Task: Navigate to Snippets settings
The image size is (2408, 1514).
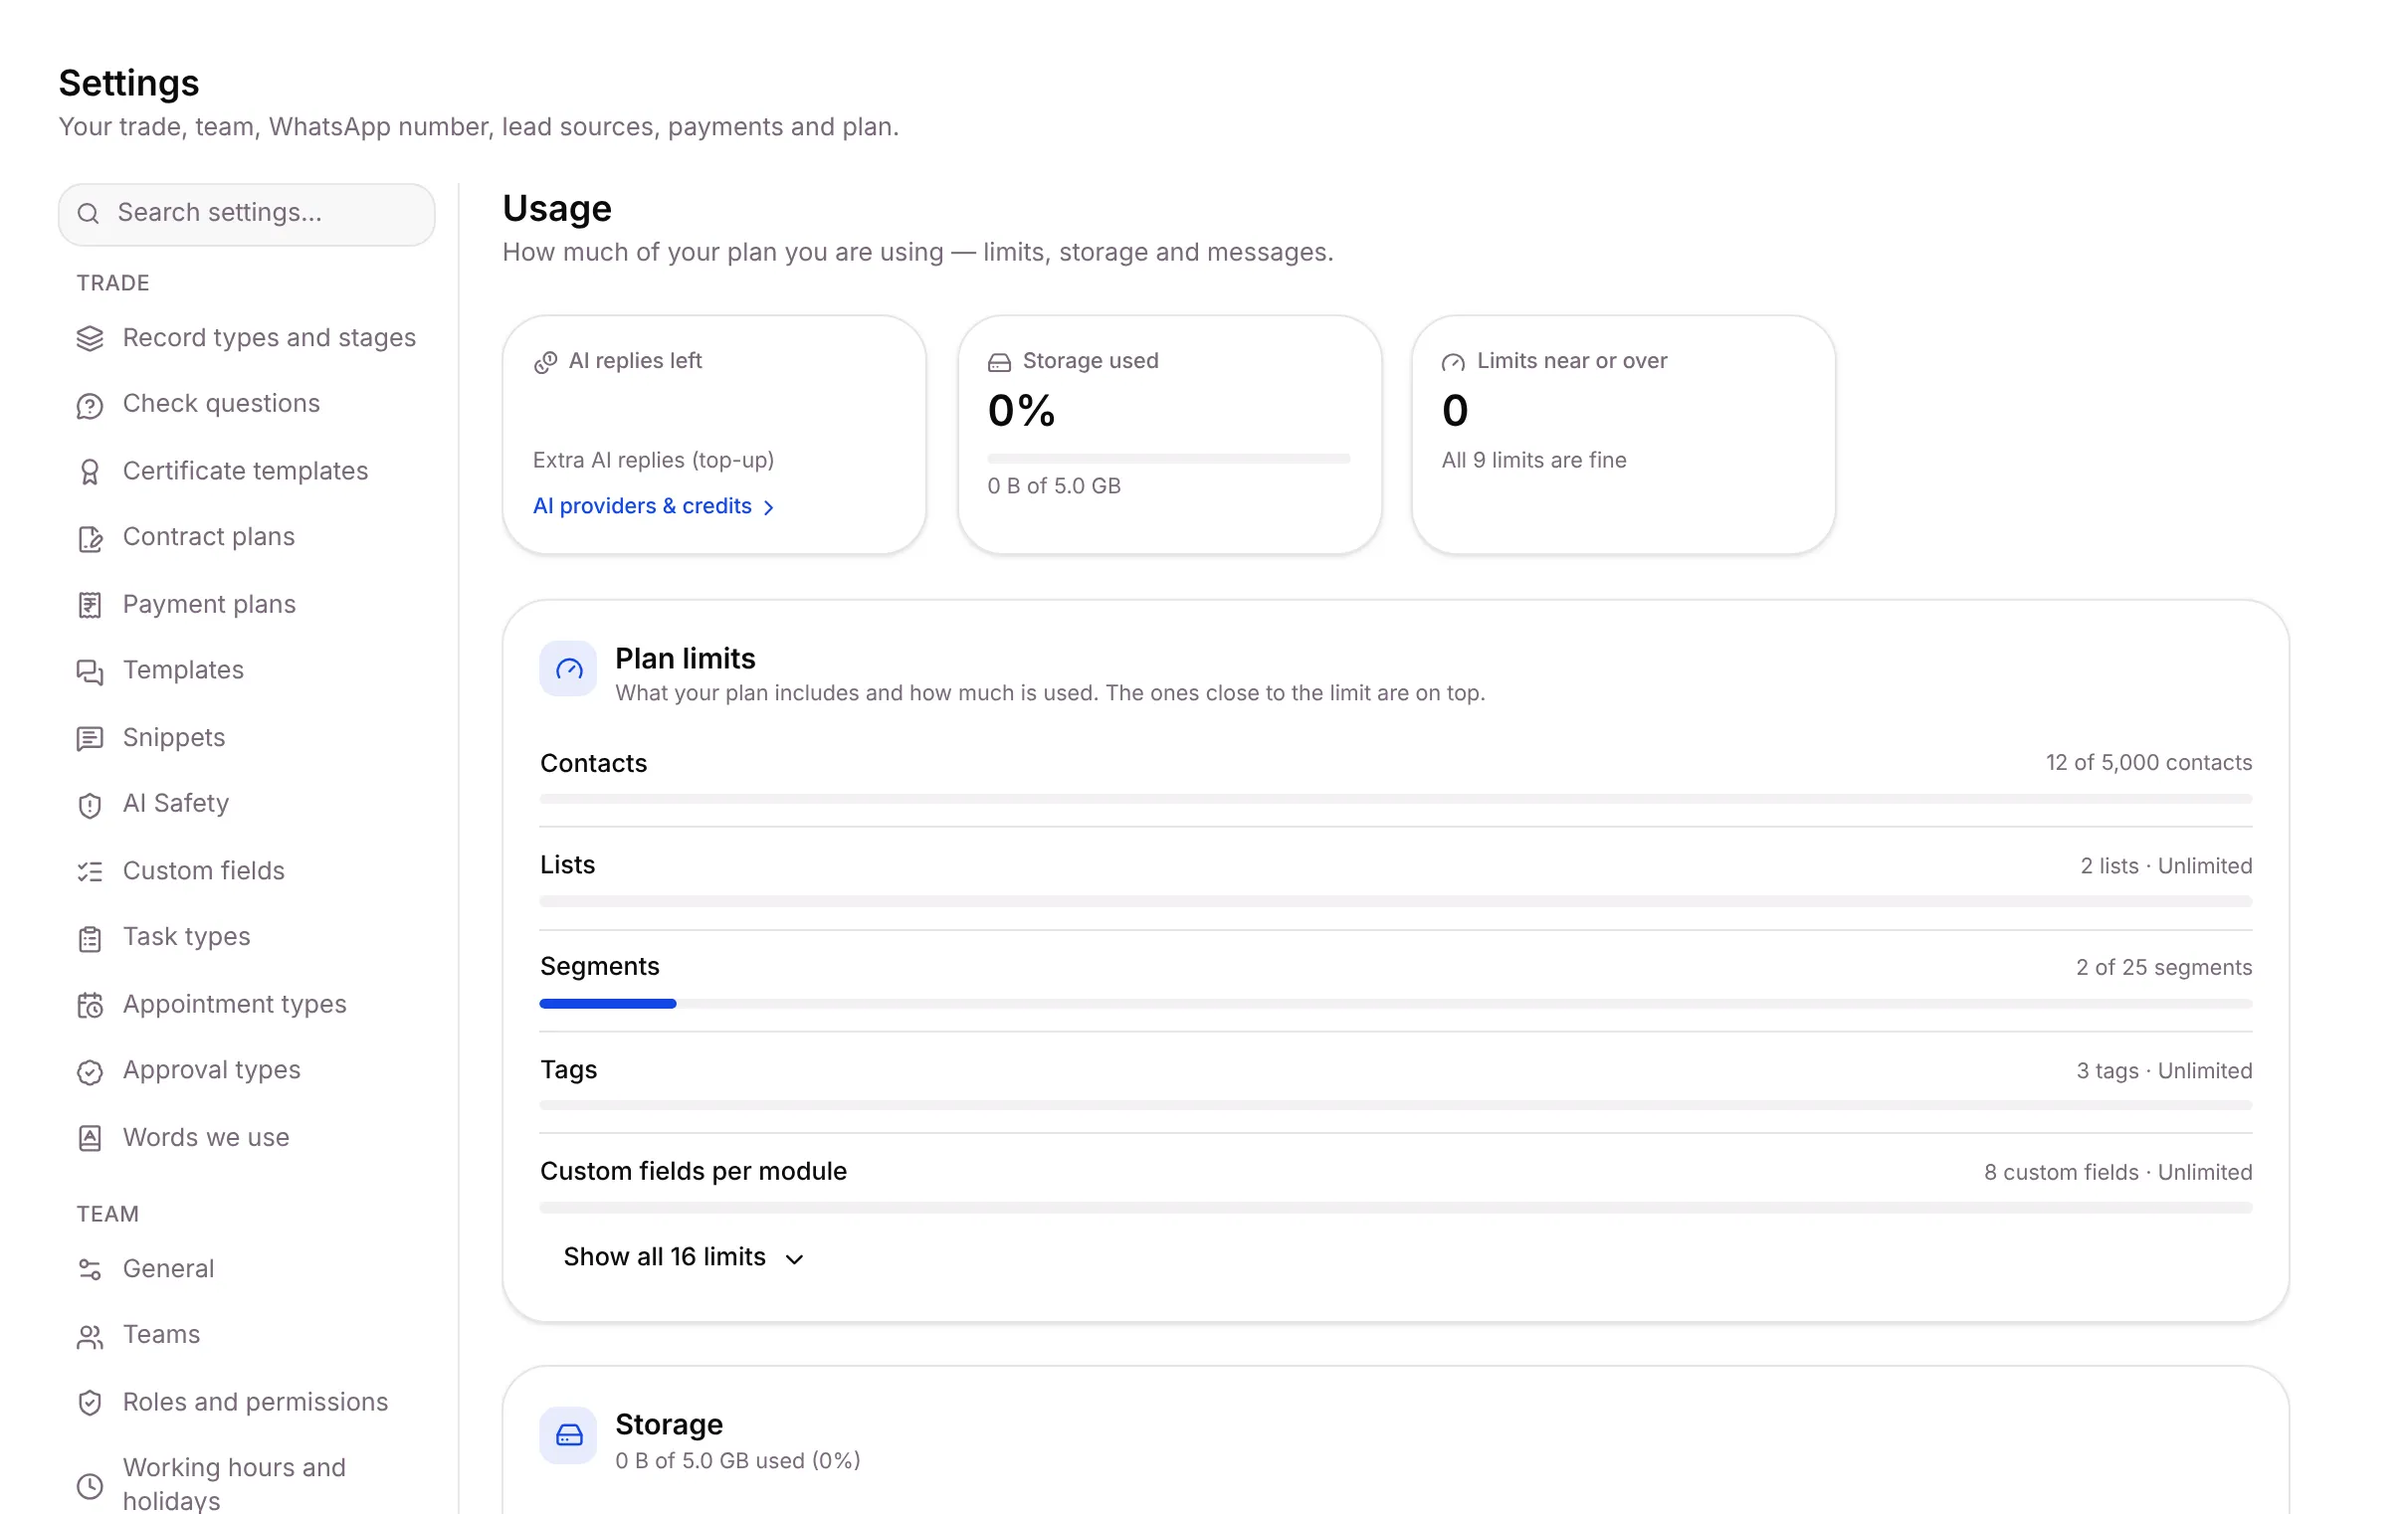Action: pos(247,738)
